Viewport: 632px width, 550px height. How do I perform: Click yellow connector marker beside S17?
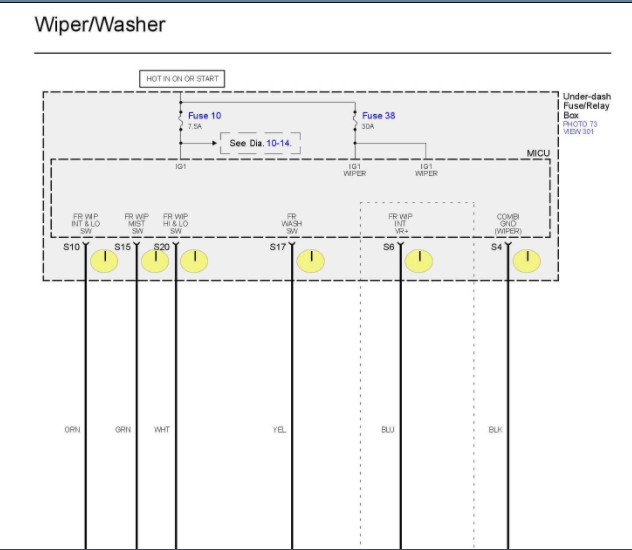(311, 261)
